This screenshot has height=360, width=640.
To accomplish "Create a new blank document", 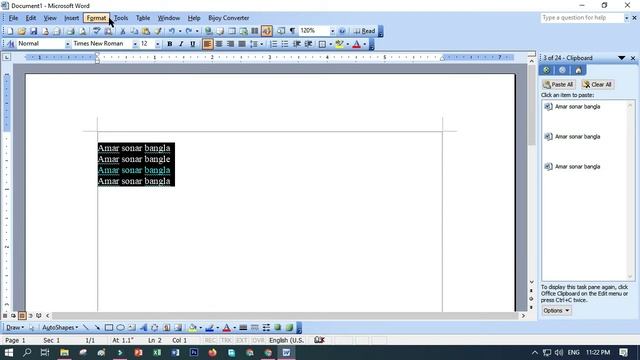I will (10, 31).
